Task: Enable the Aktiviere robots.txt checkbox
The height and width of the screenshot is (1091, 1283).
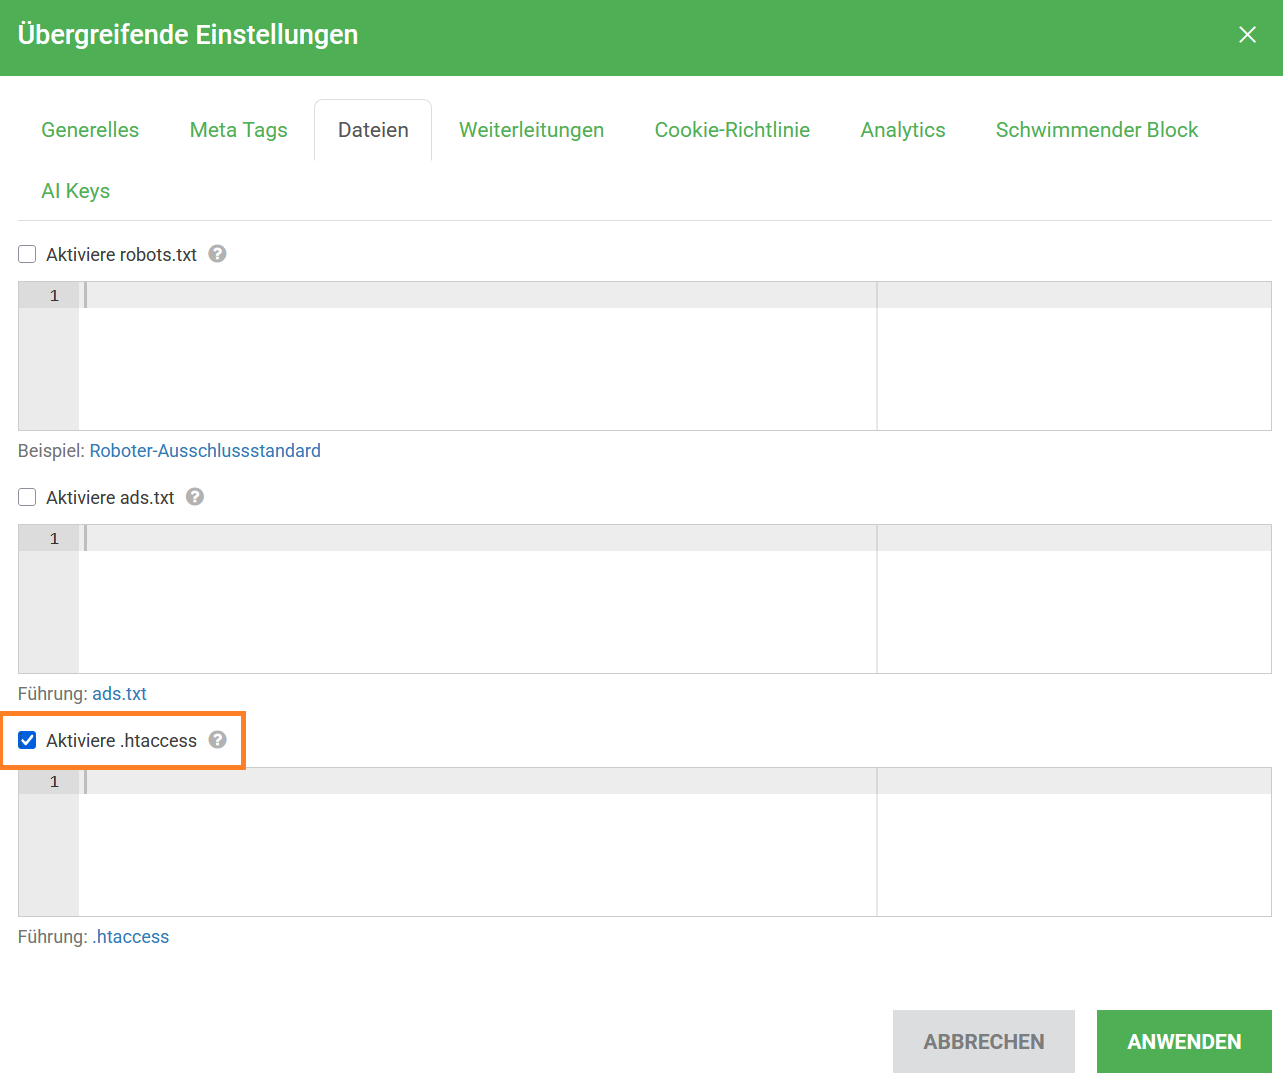Action: coord(27,254)
